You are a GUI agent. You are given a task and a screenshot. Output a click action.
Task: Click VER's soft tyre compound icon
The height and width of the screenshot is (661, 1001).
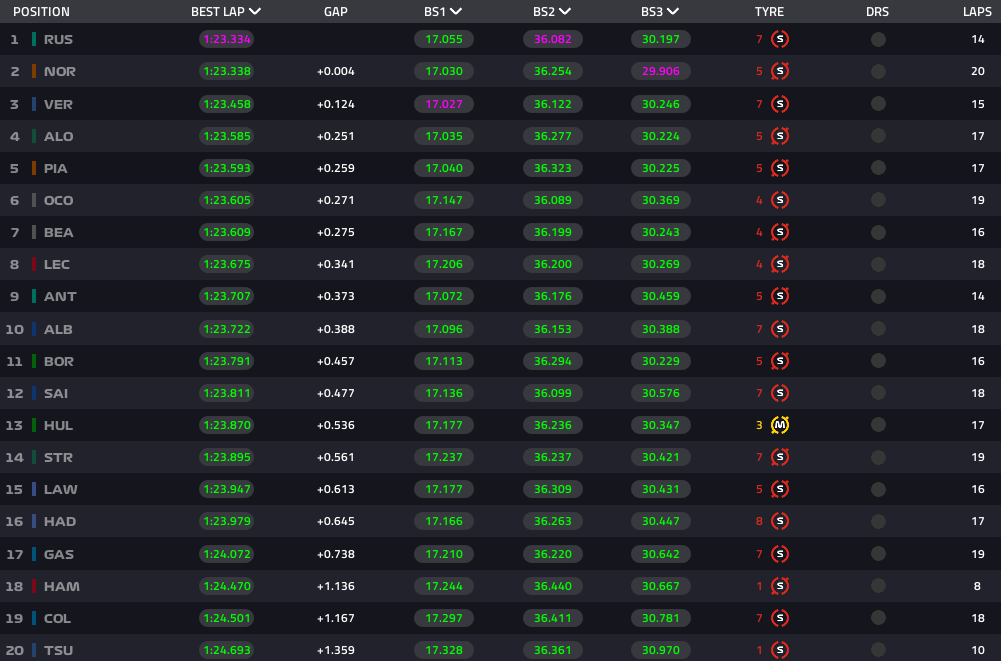(781, 104)
